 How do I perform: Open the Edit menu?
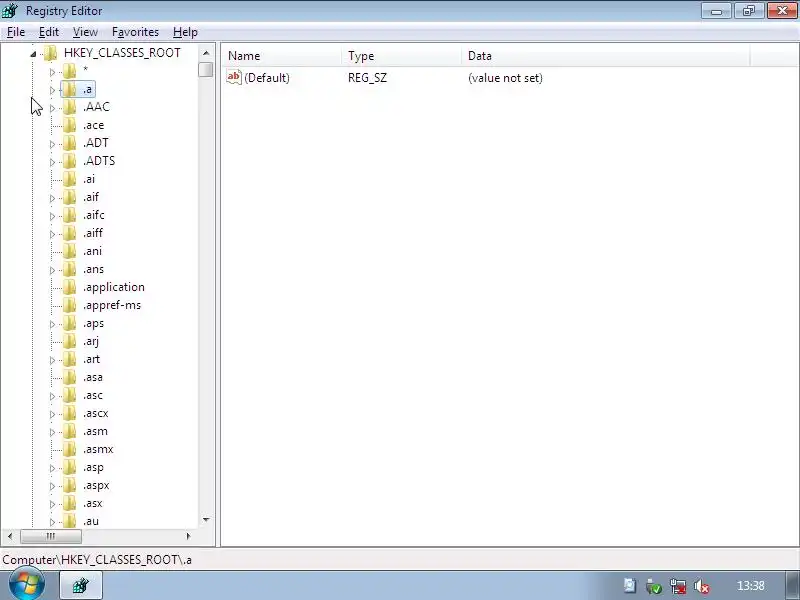pyautogui.click(x=48, y=32)
